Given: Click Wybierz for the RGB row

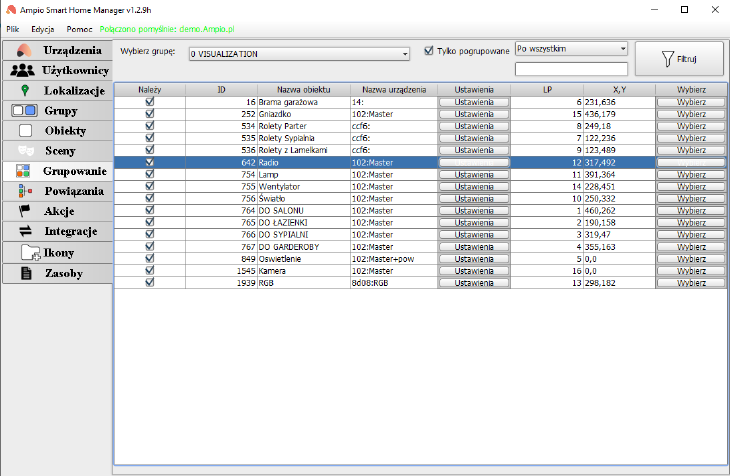Looking at the screenshot, I should point(691,283).
